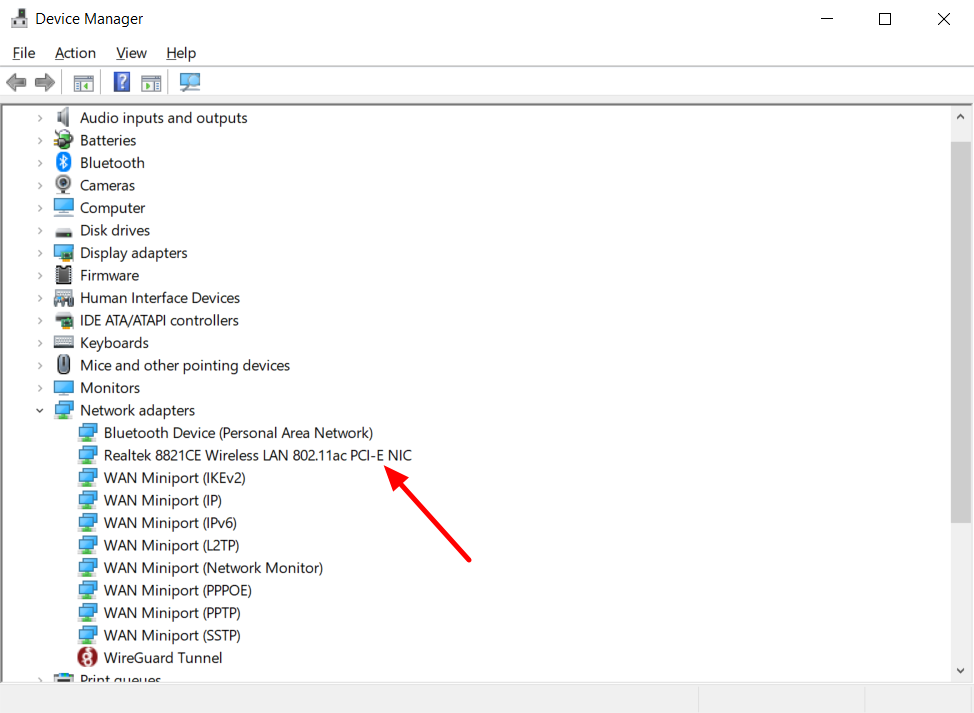Viewport: 974px width, 713px height.
Task: Open the File menu
Action: [24, 53]
